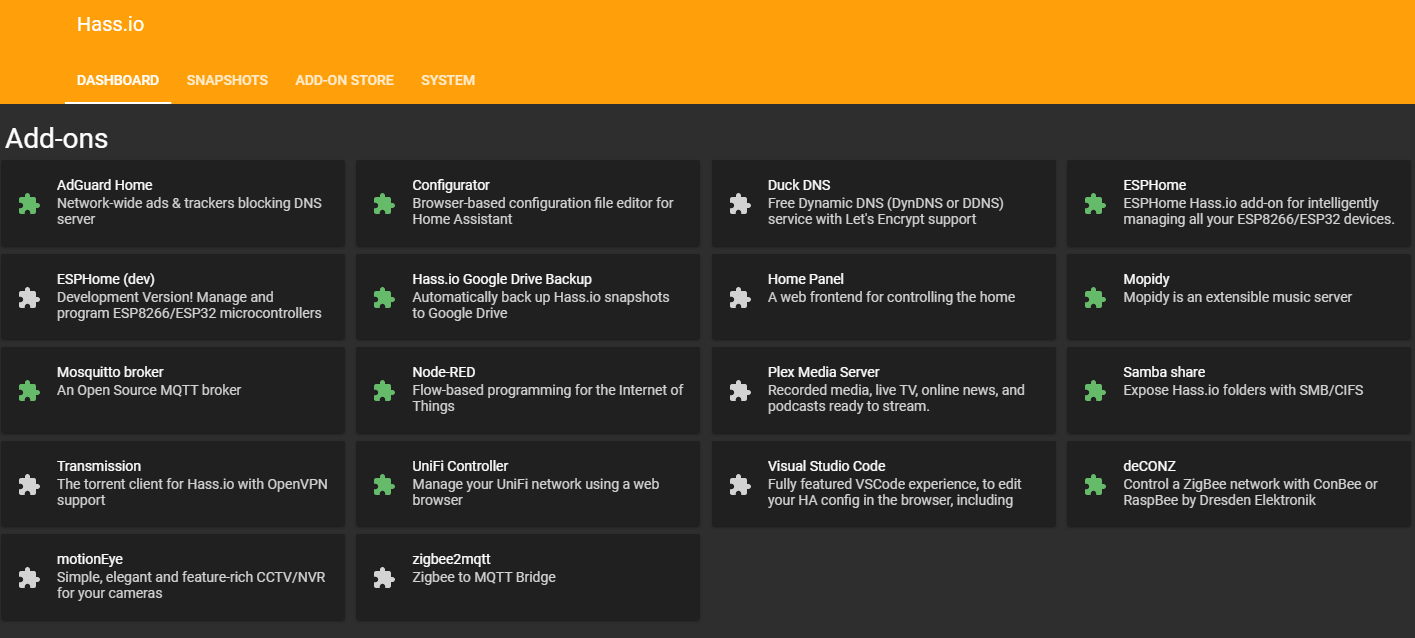This screenshot has width=1415, height=638.
Task: Click the Hass.io header title
Action: 110,24
